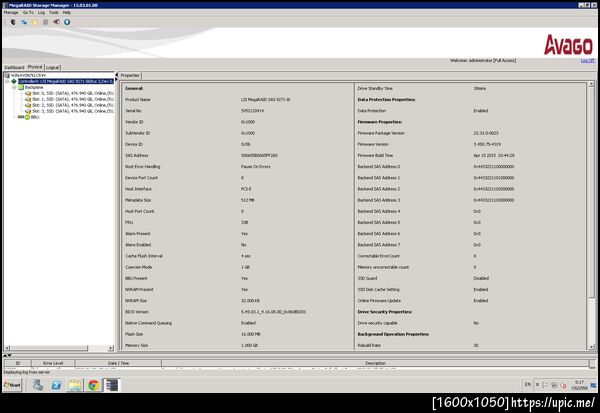
Task: Select Slot 3 SSD drive entry
Action: pos(73,111)
